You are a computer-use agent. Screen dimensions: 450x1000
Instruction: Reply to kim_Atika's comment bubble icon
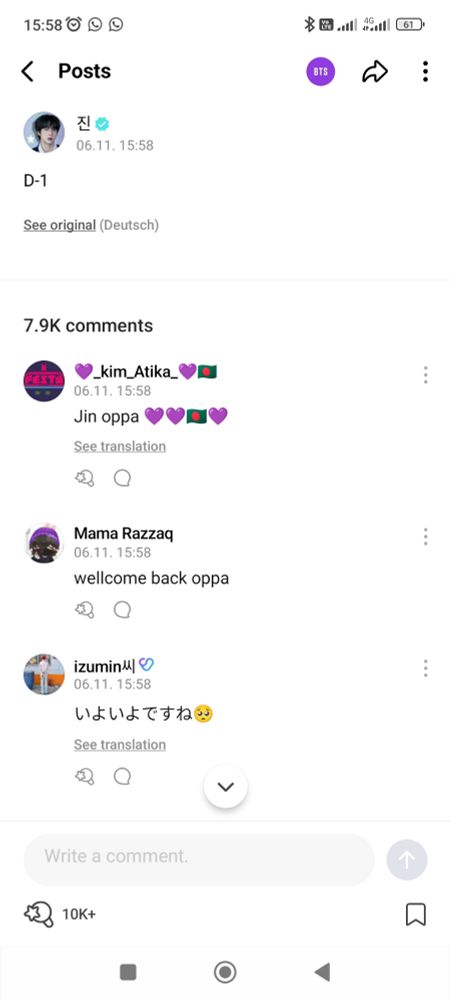(122, 478)
